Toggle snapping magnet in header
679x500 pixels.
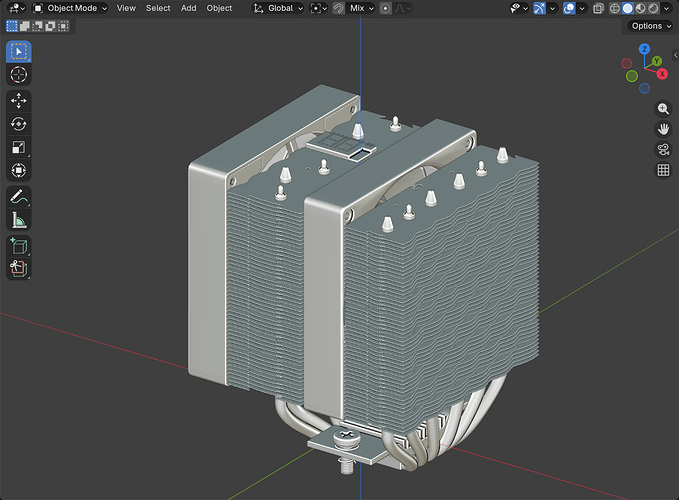[338, 8]
